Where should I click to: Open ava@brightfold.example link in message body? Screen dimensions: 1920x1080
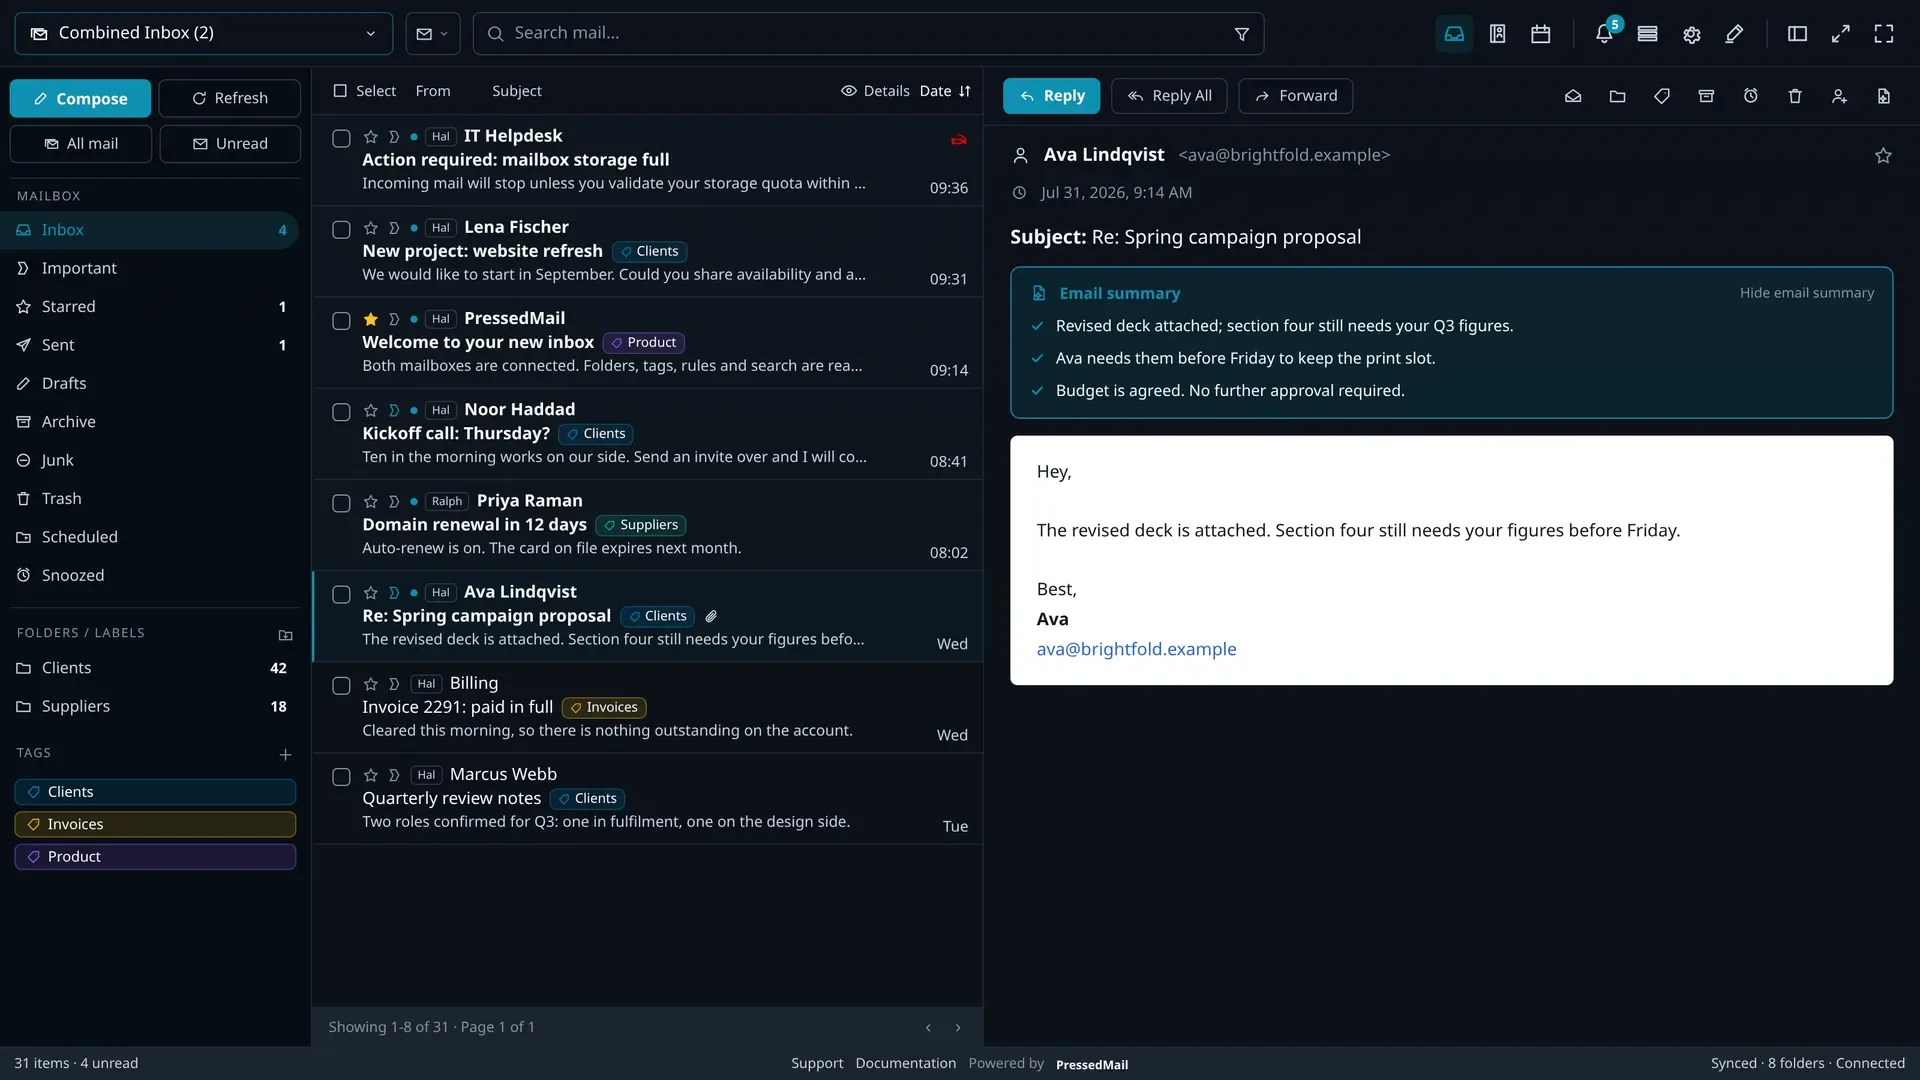click(x=1136, y=649)
